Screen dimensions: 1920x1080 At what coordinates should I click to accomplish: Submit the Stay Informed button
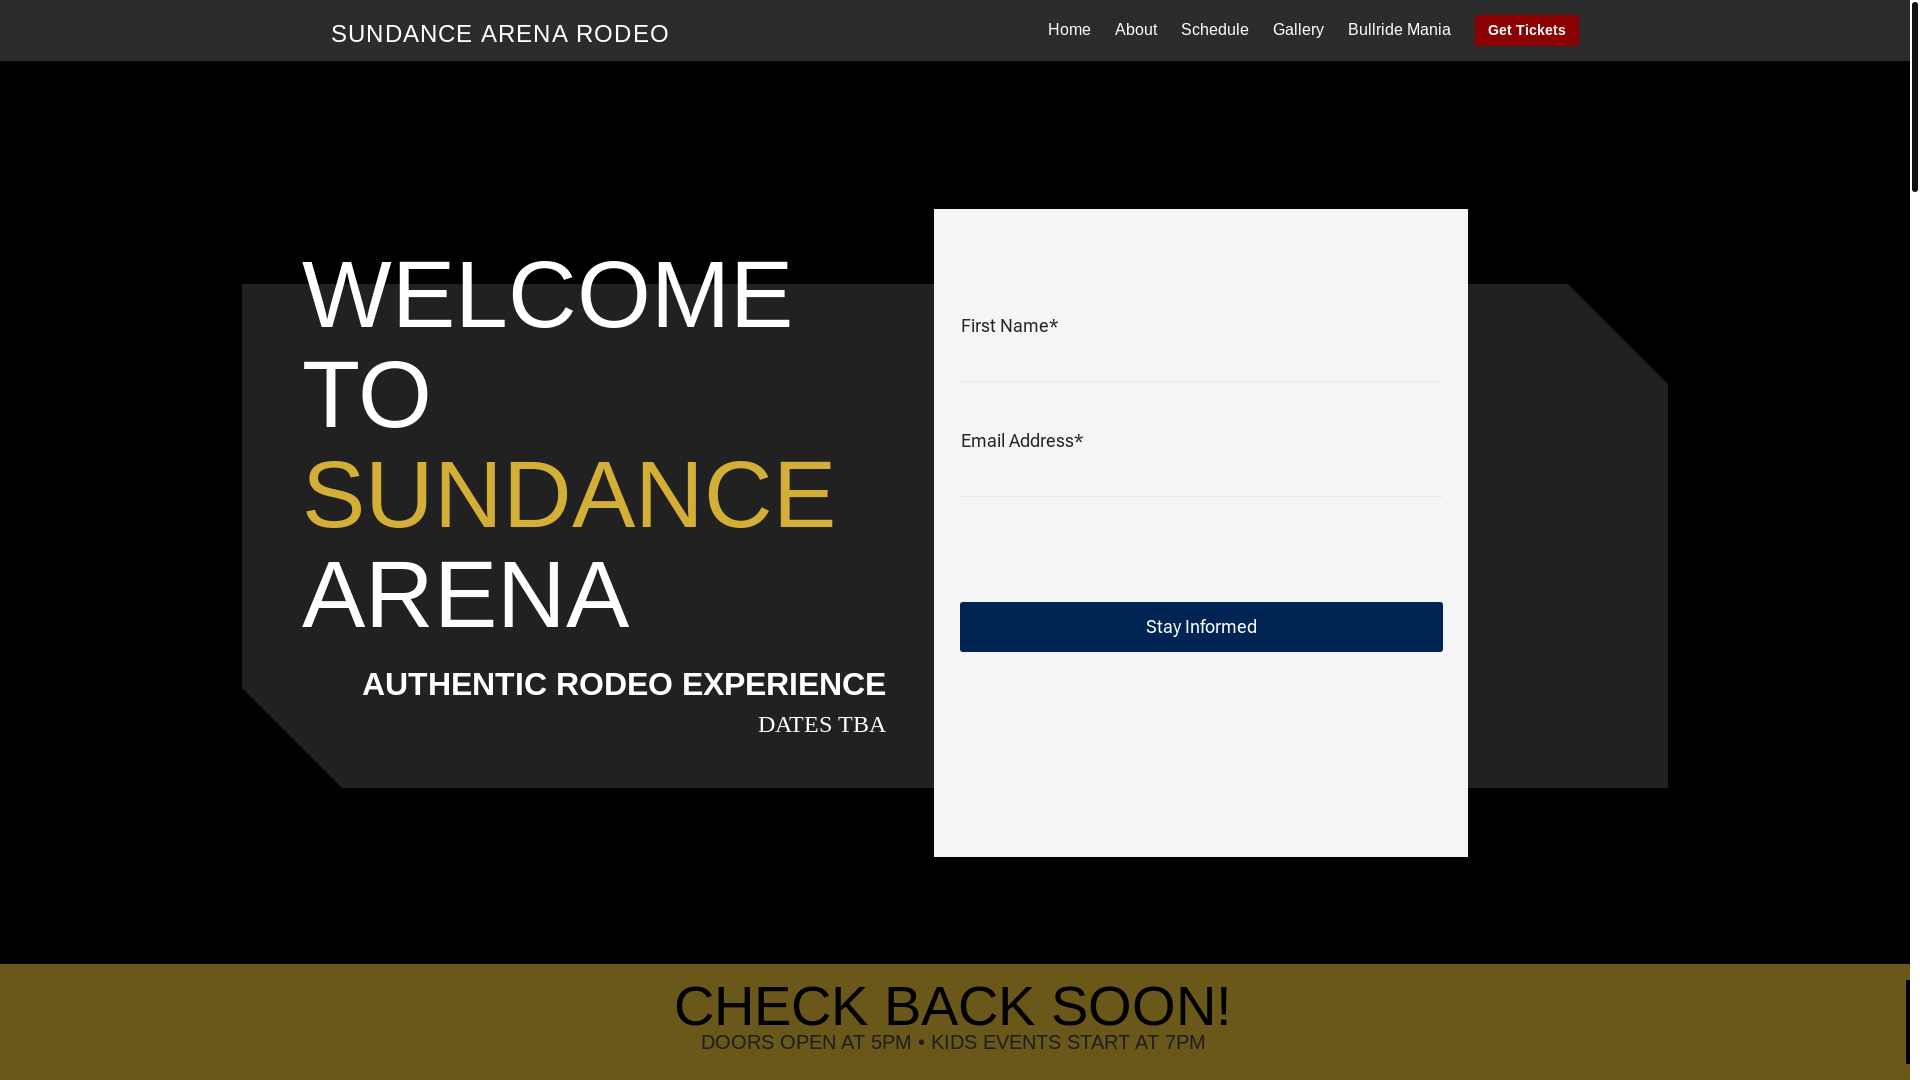1201,627
